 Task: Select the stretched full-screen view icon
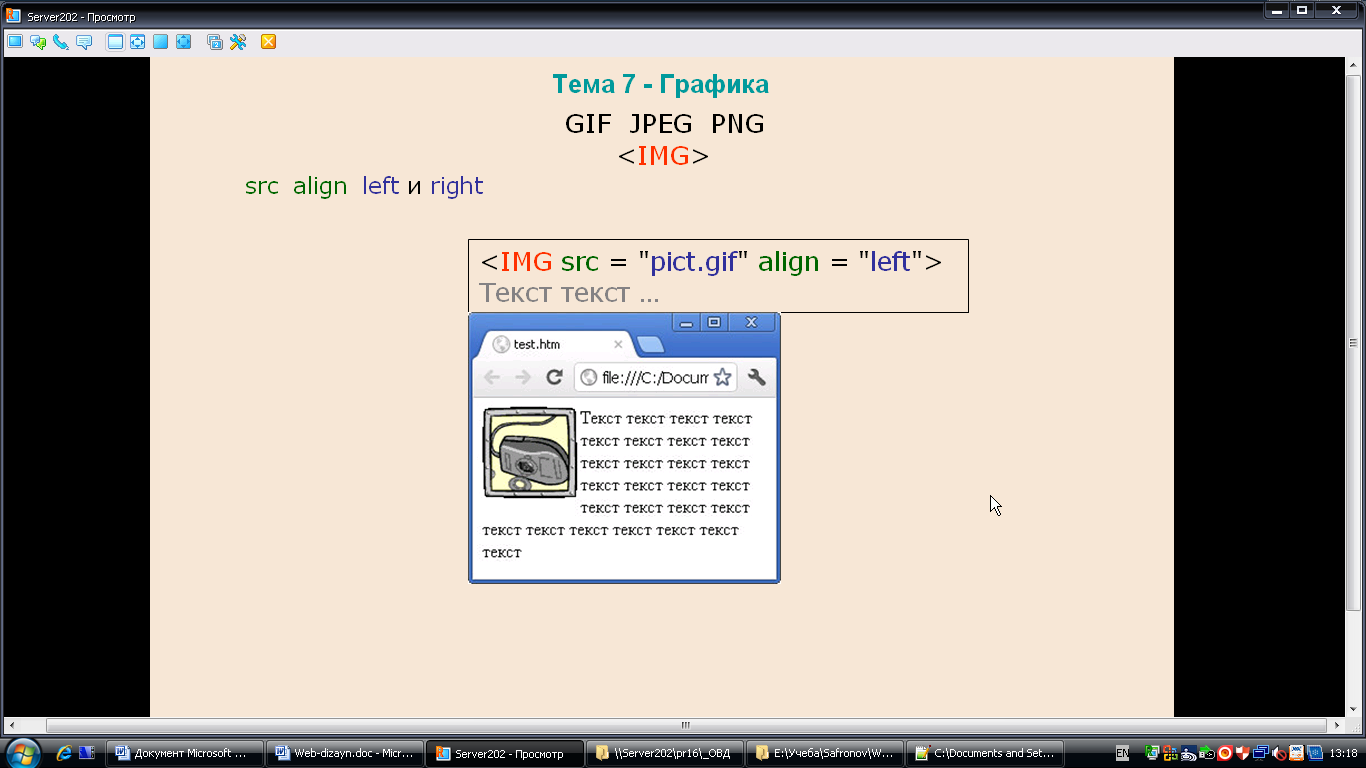point(183,42)
